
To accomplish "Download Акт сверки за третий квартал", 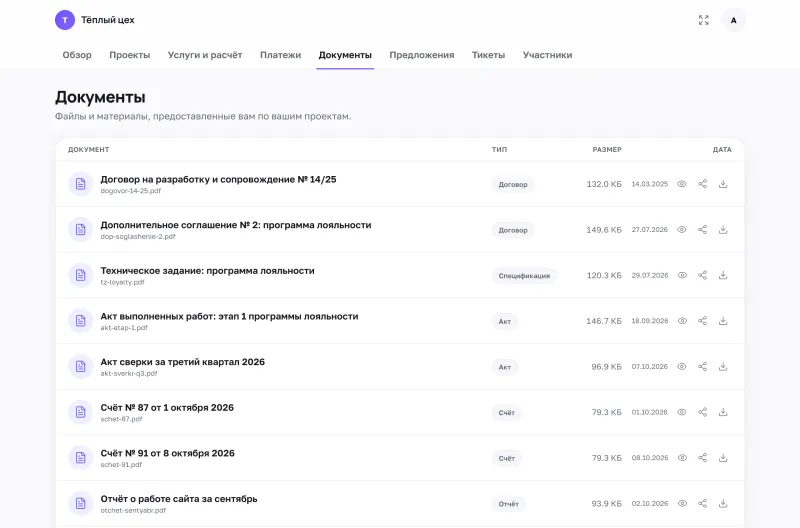I will [x=723, y=367].
